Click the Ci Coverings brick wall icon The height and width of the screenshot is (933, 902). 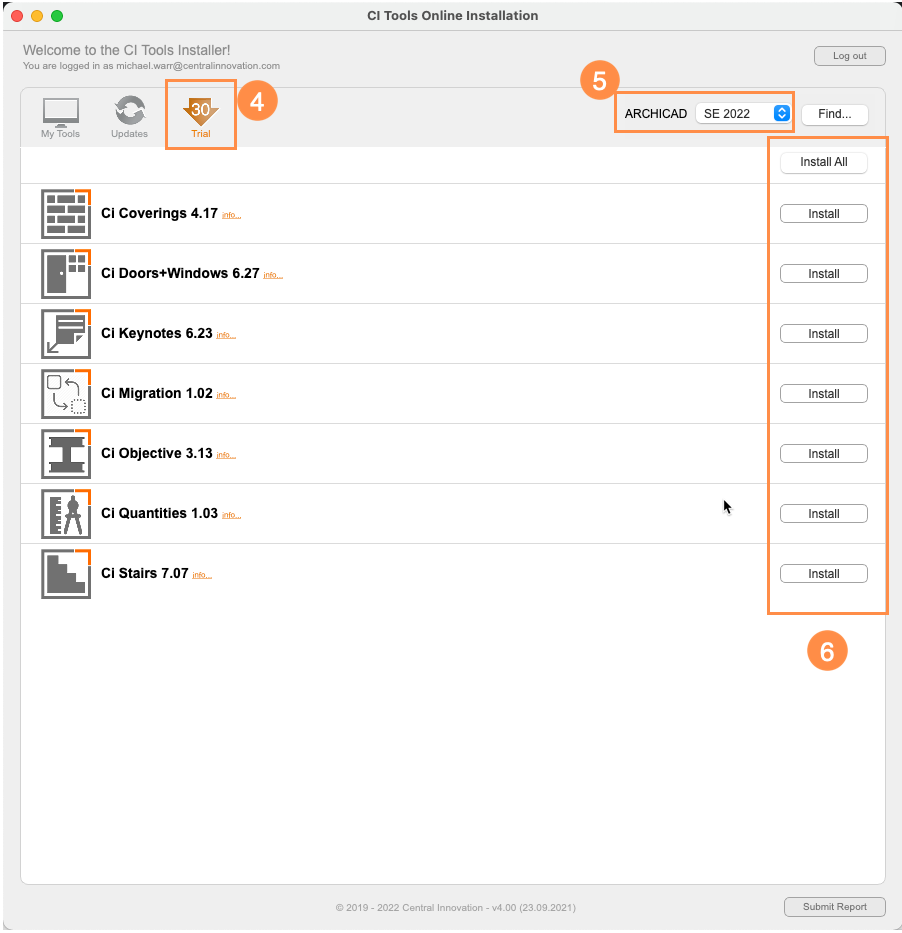(66, 214)
